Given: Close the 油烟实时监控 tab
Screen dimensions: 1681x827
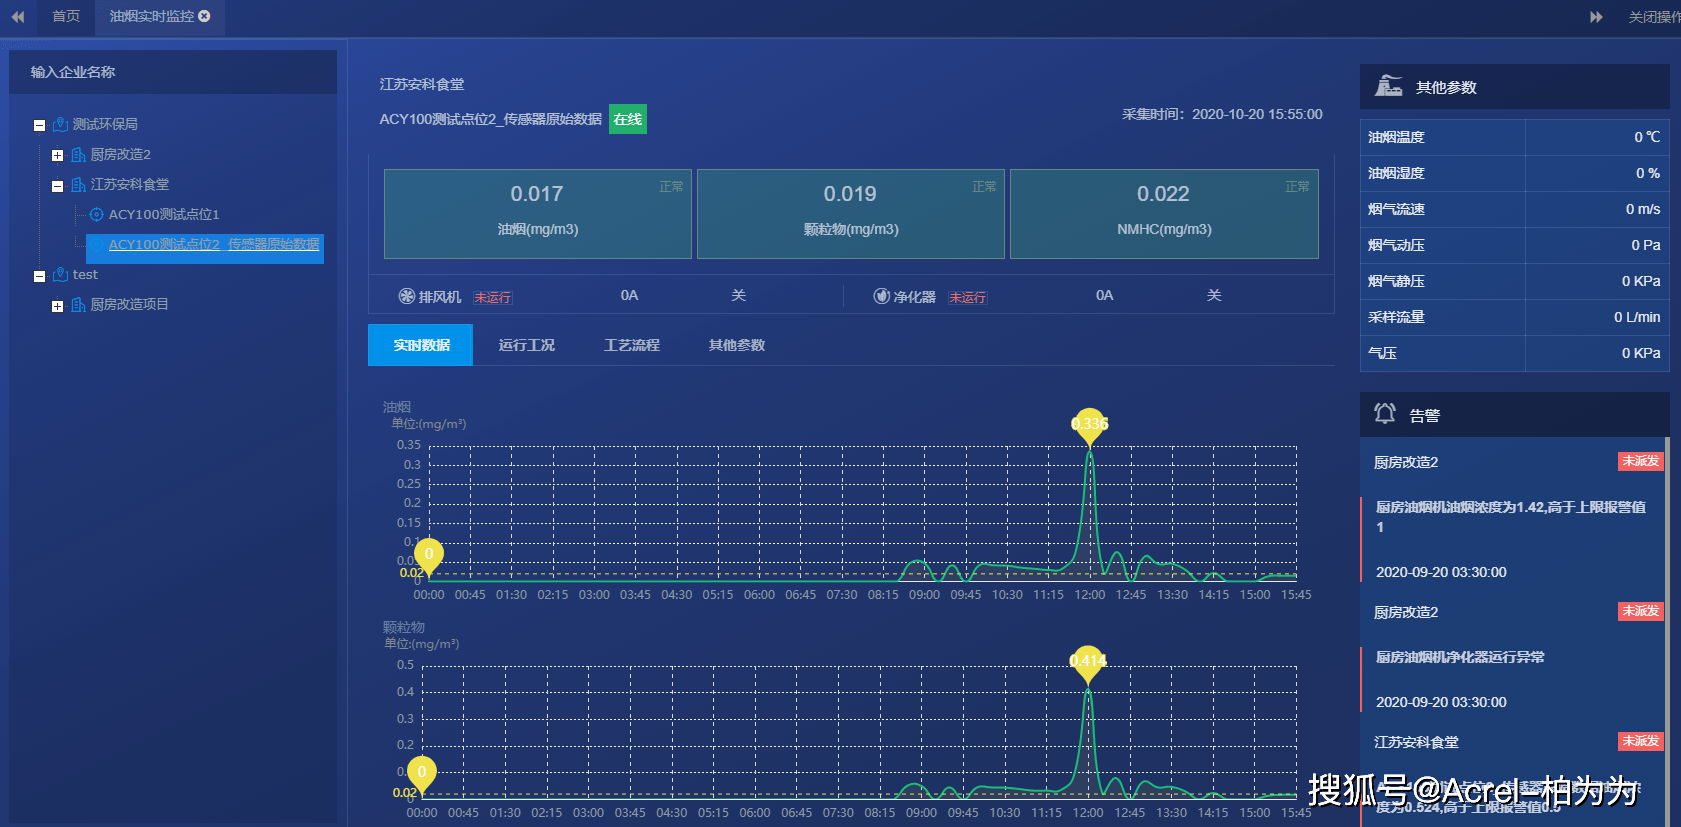Looking at the screenshot, I should click(205, 16).
